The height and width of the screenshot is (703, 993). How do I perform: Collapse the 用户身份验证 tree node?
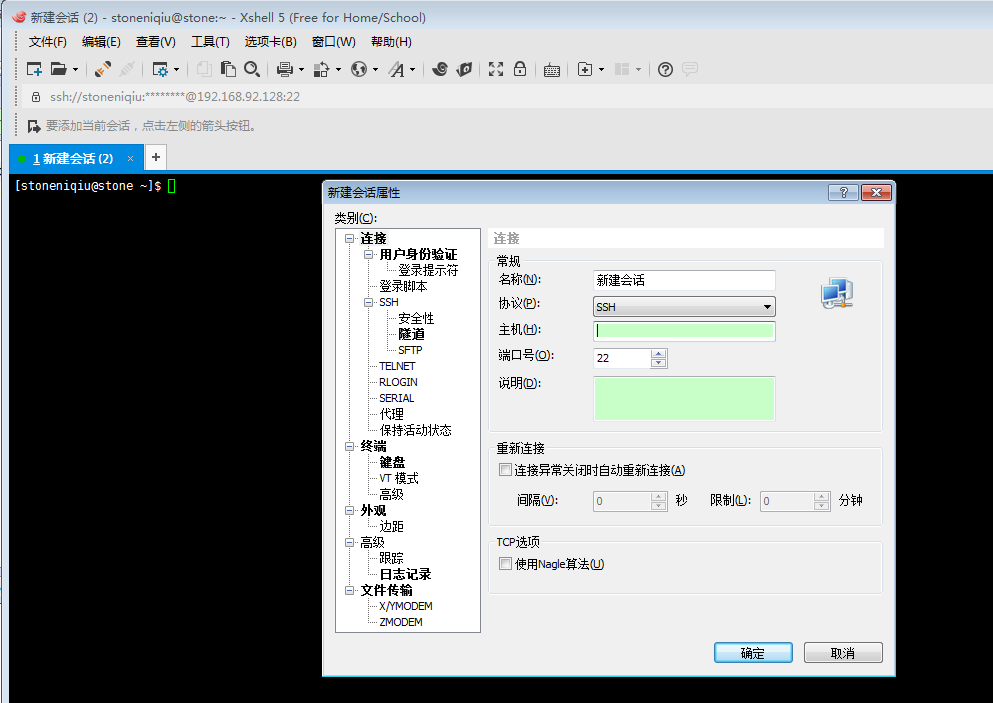[368, 255]
